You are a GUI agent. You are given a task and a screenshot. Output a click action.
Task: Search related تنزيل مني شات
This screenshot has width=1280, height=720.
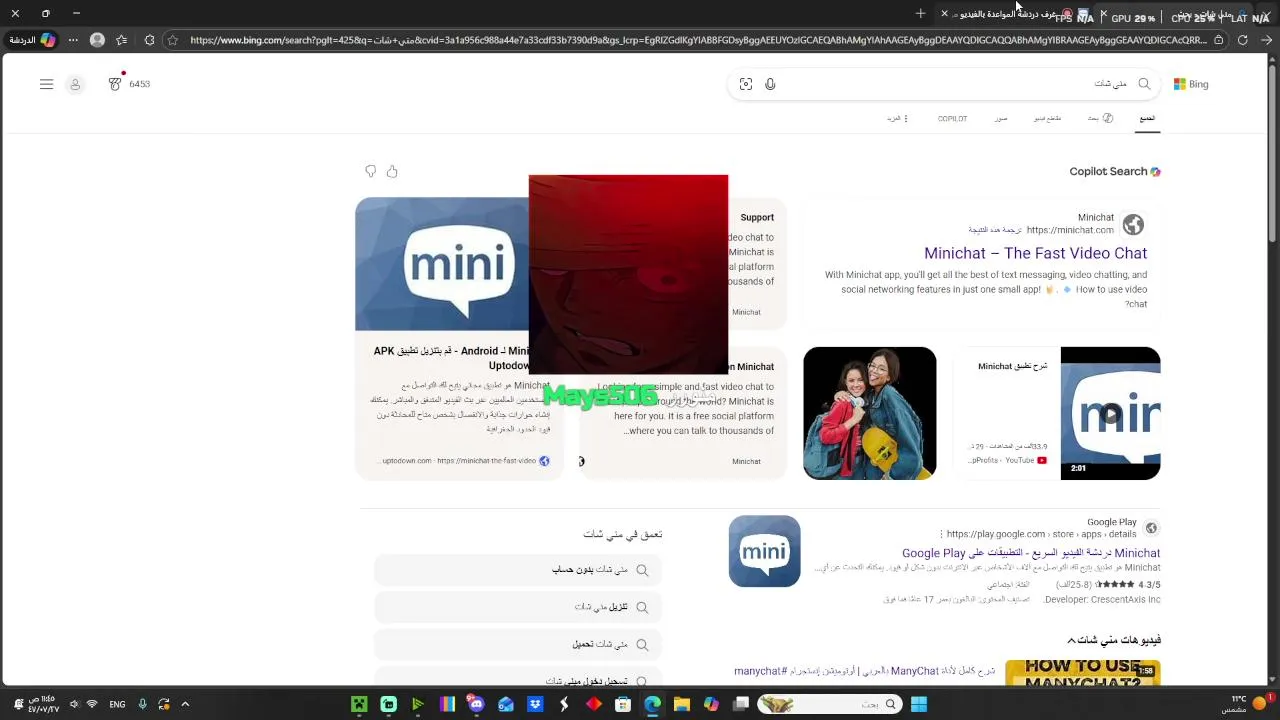[x=518, y=607]
